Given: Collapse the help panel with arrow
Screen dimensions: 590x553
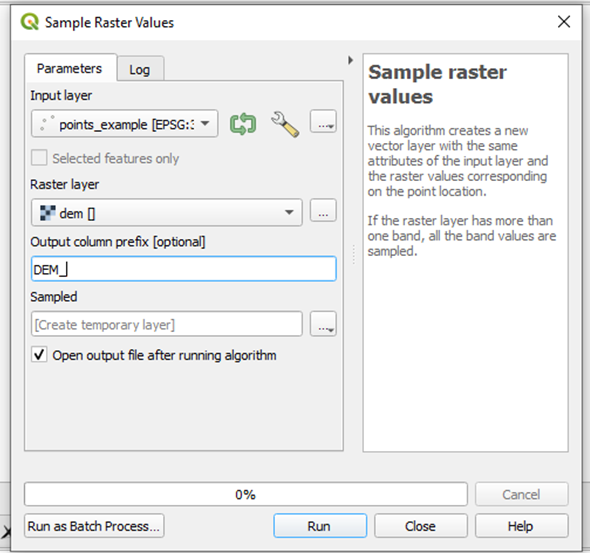Looking at the screenshot, I should [350, 60].
